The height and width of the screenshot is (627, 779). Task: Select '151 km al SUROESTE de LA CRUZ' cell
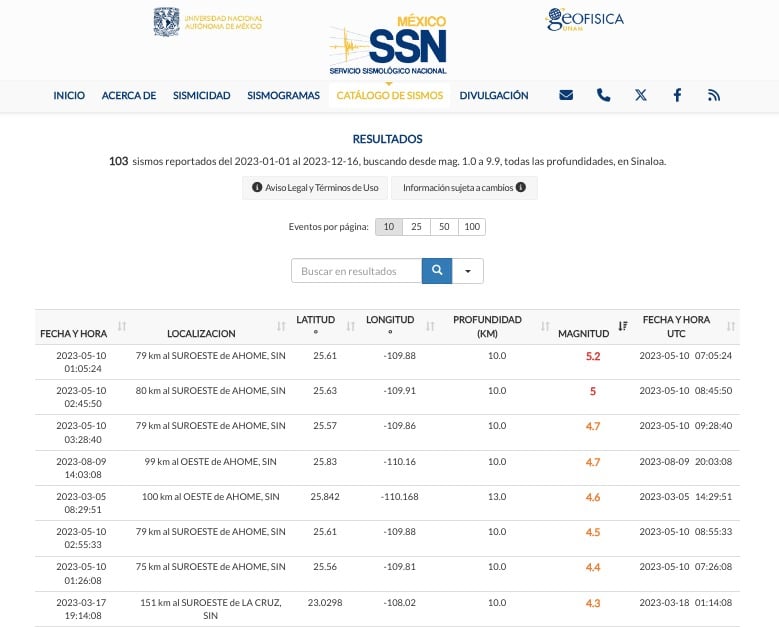coord(211,609)
